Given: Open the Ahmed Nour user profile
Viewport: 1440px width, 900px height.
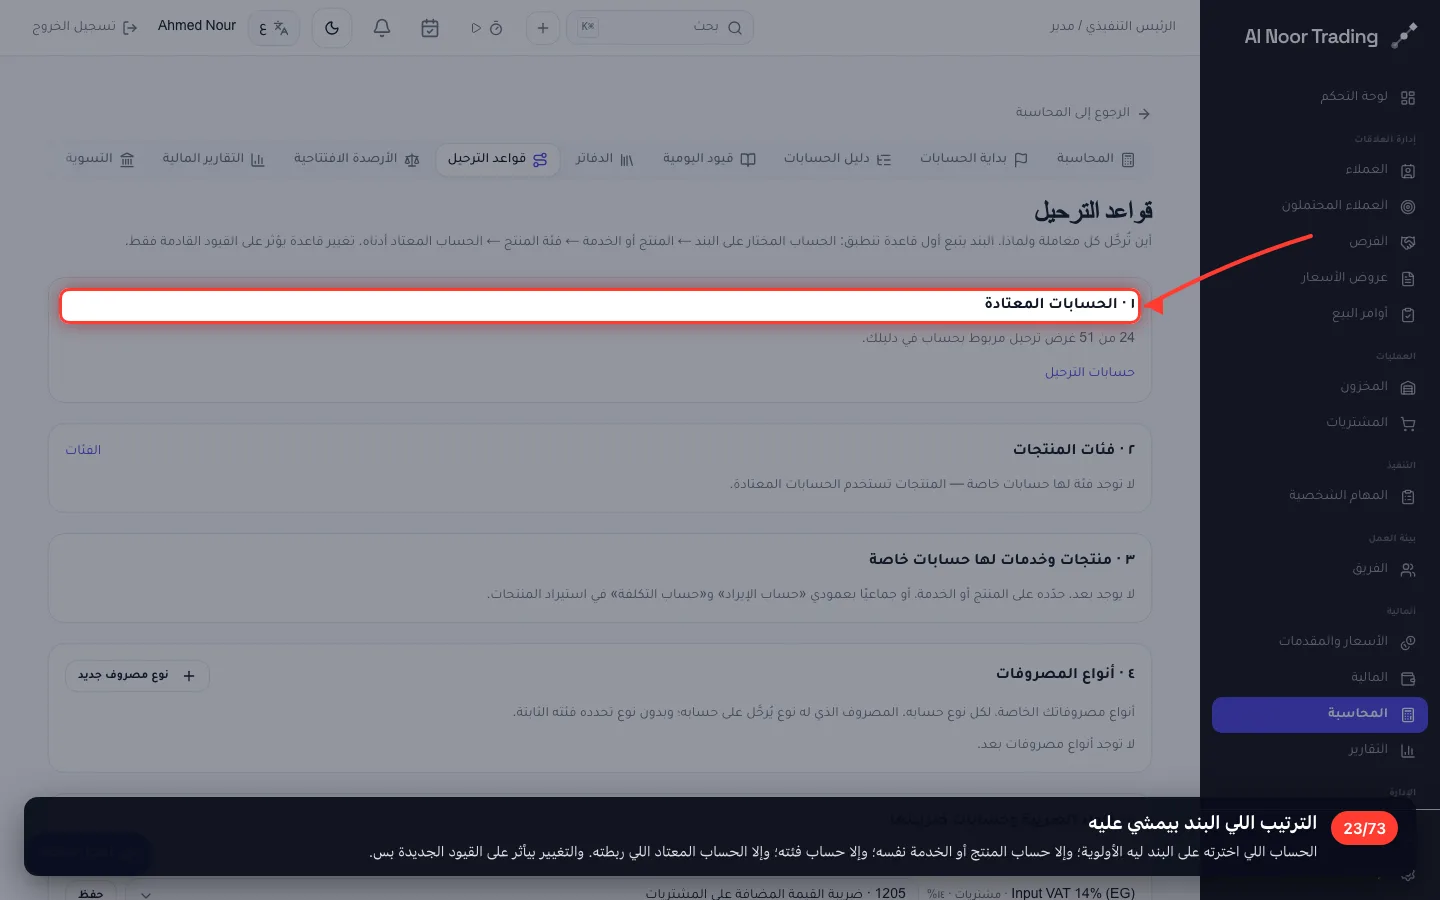Looking at the screenshot, I should (197, 26).
